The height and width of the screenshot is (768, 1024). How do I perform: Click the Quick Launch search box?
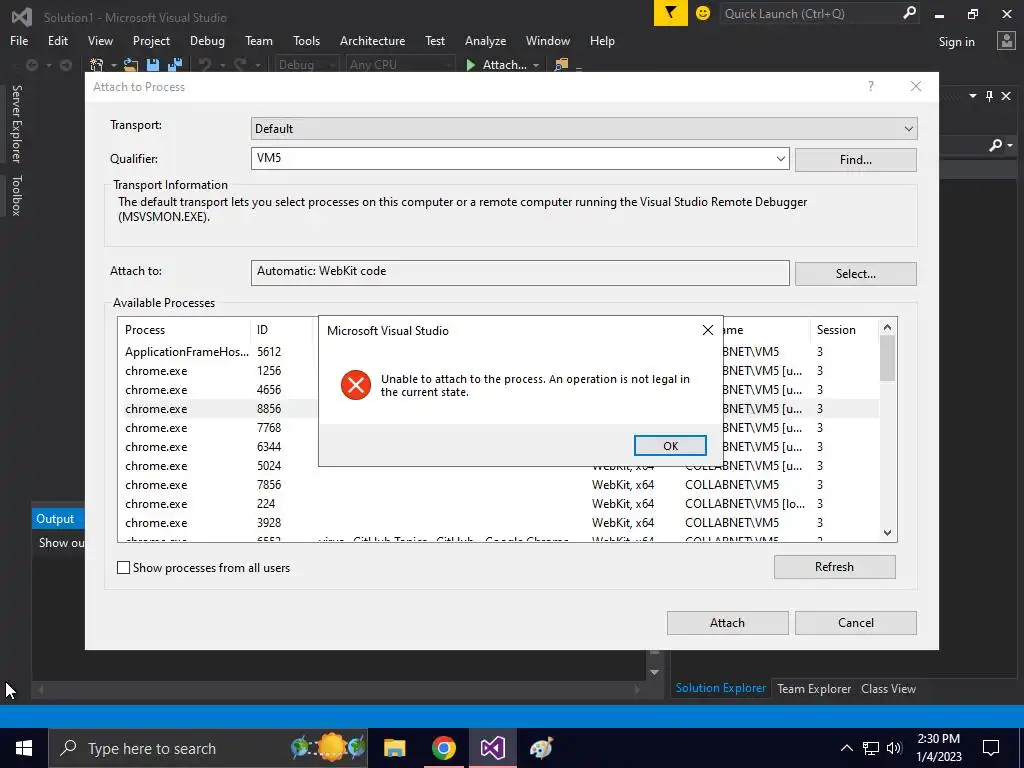click(x=810, y=13)
